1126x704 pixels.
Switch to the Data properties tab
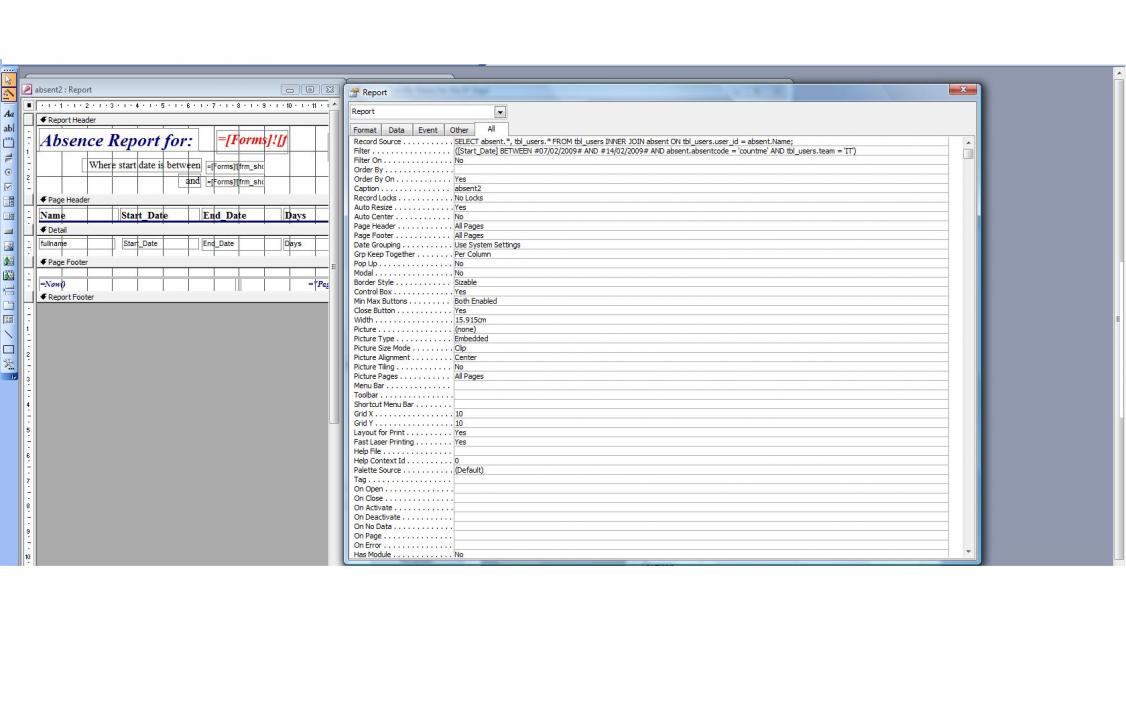pyautogui.click(x=396, y=130)
